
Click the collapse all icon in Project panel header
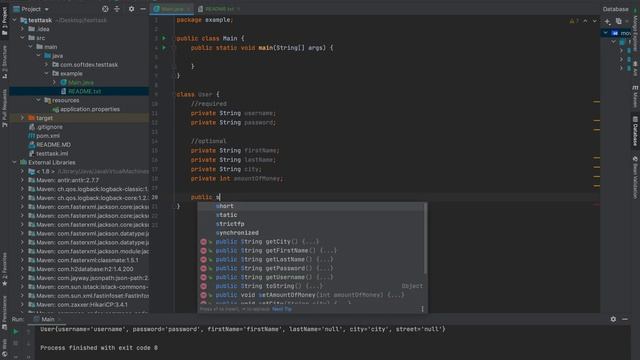pos(117,9)
